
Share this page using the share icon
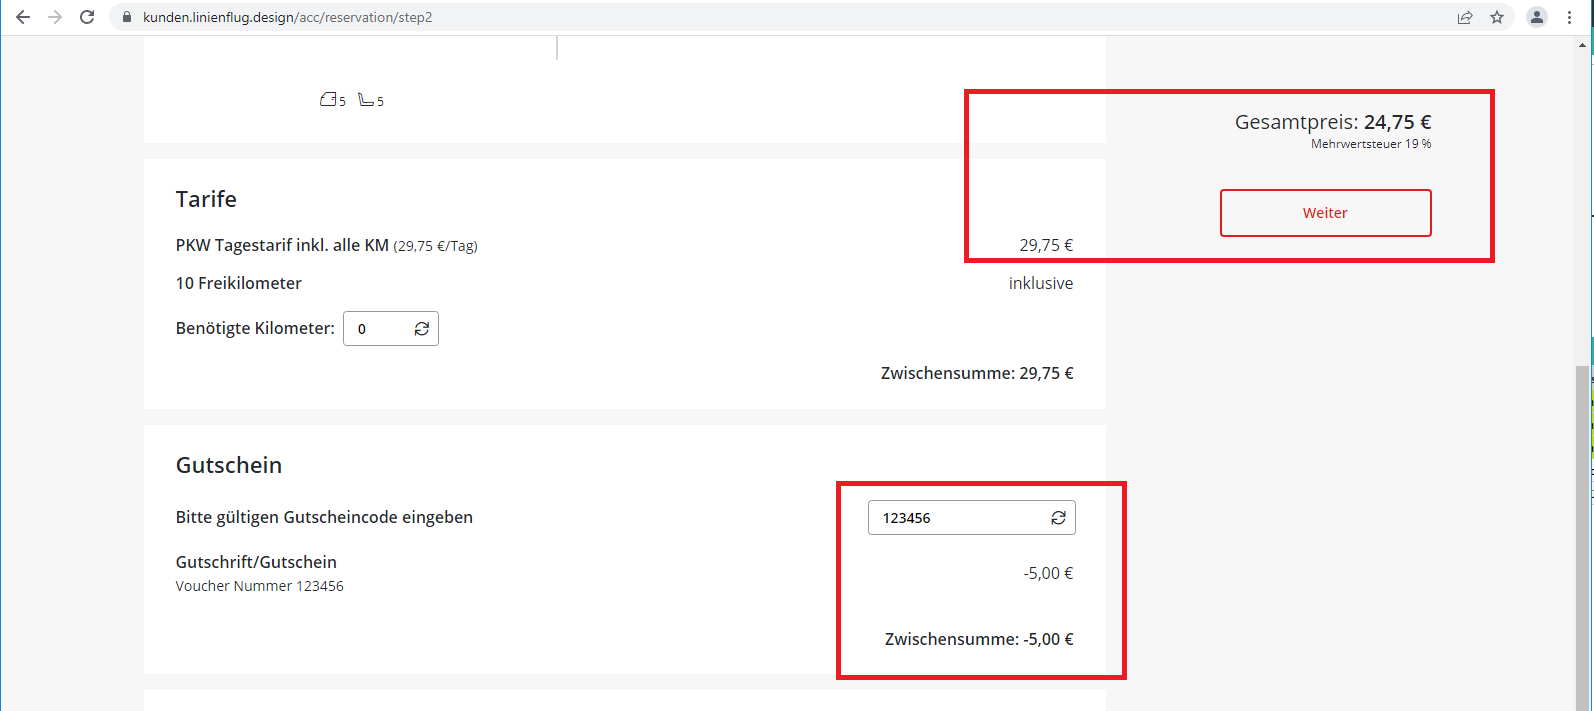[x=1465, y=17]
